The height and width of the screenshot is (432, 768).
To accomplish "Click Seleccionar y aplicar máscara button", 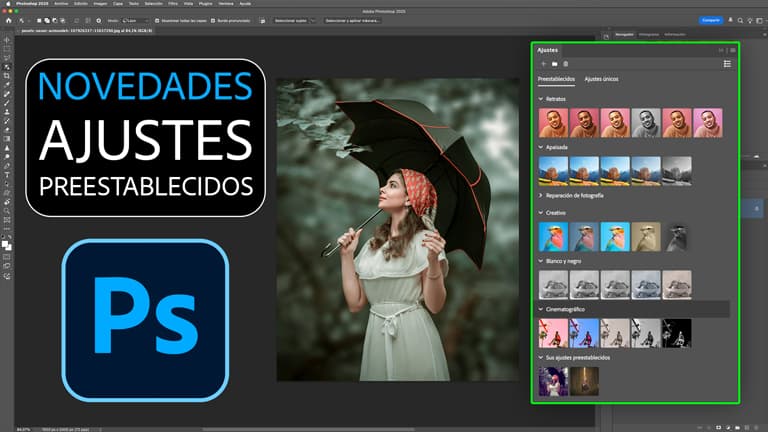I will click(x=353, y=21).
